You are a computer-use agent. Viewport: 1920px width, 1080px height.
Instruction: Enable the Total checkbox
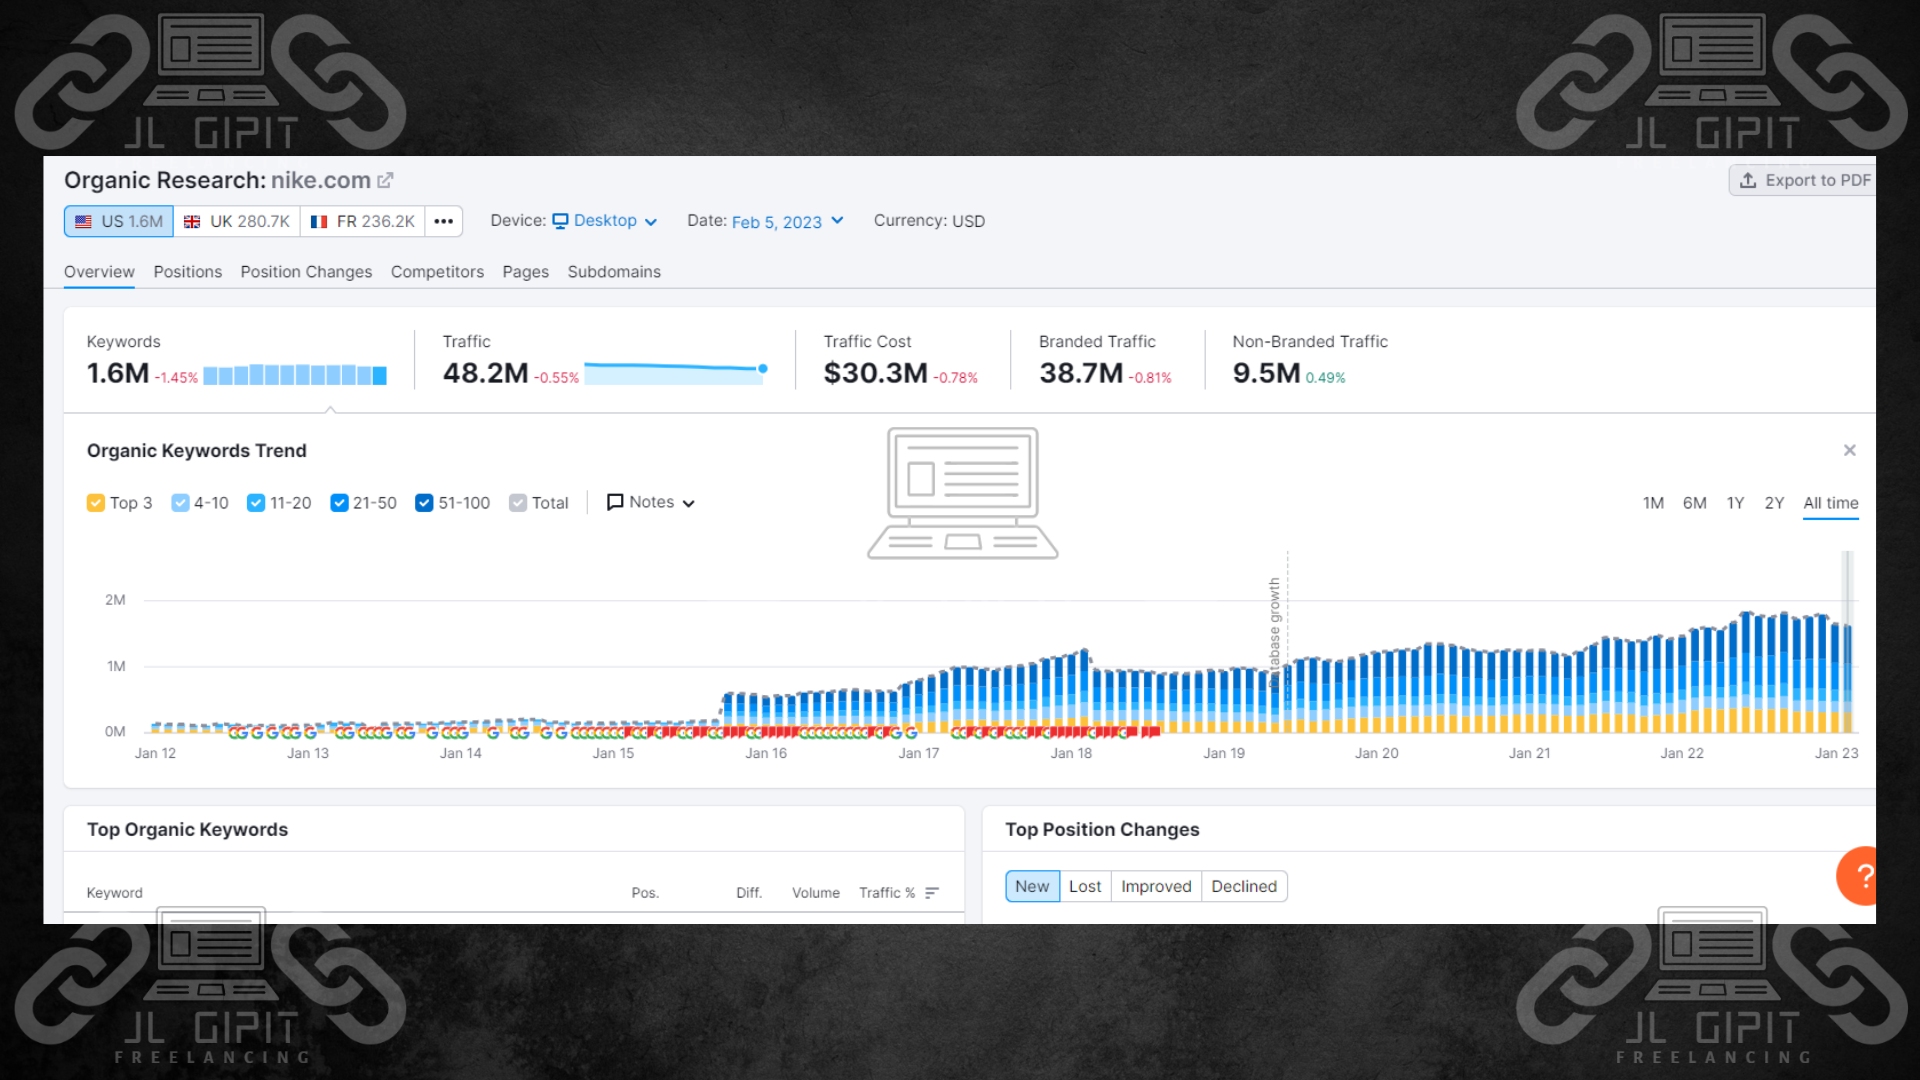517,503
